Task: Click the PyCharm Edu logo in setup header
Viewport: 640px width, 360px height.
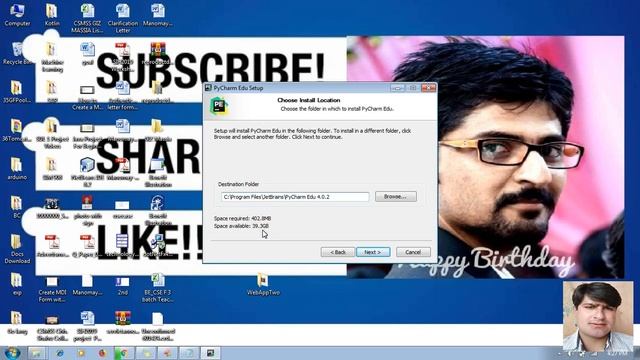Action: 219,105
